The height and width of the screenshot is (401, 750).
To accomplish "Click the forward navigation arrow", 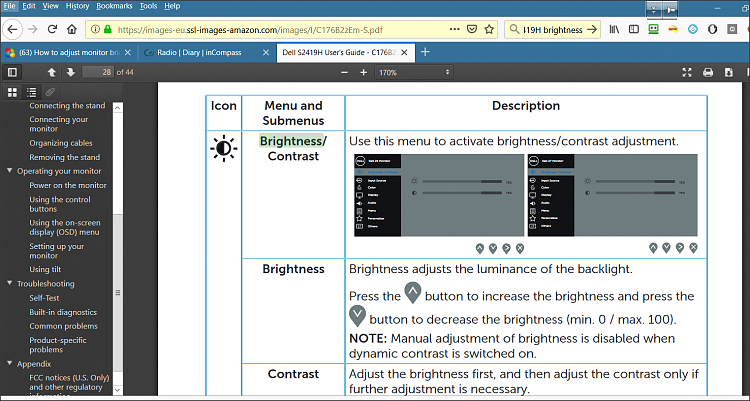I will 33,29.
